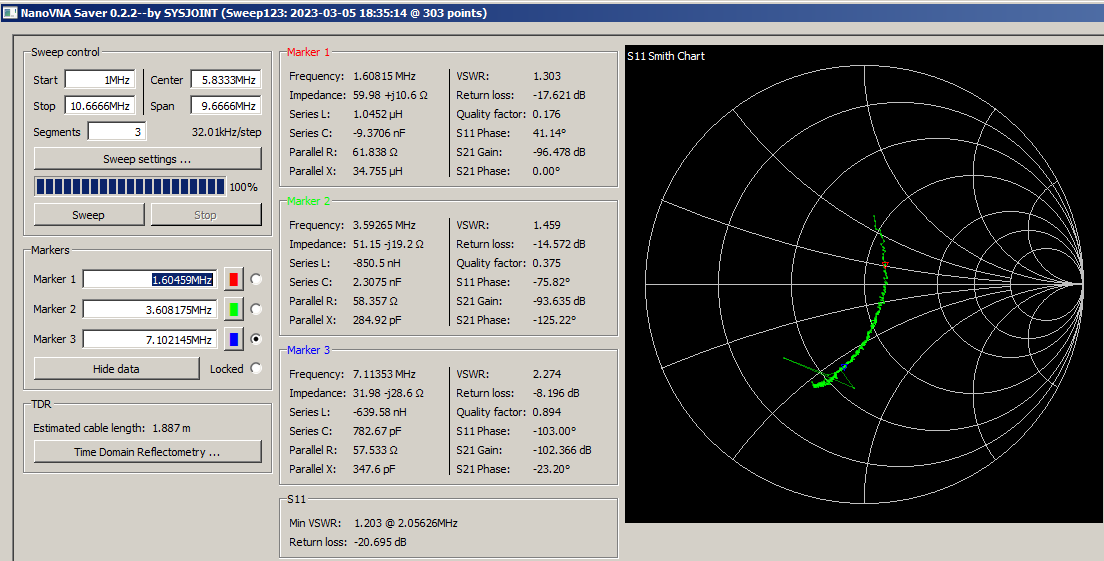Click the red Marker 1 point on Smith chart
The height and width of the screenshot is (561, 1104).
[886, 265]
